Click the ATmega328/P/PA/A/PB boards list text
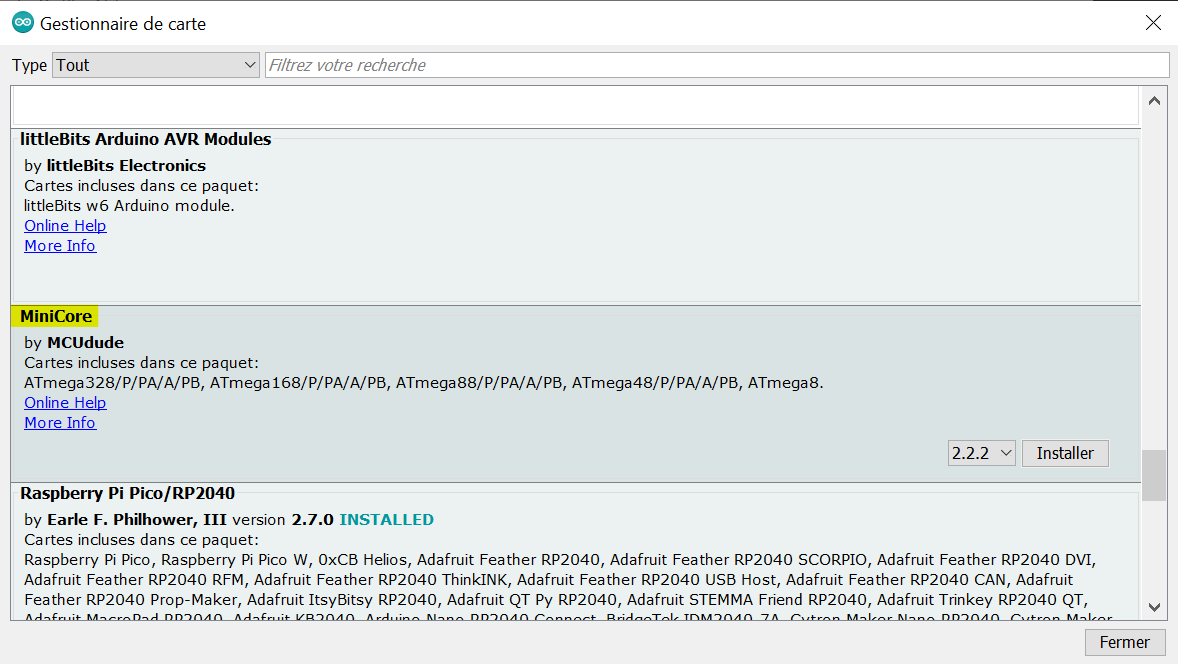 (x=424, y=383)
